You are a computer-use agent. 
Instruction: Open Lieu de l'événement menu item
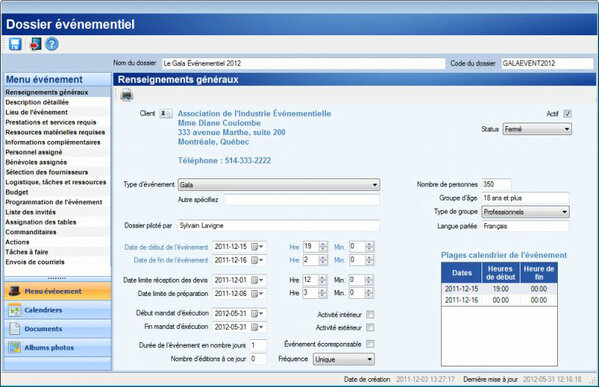click(57, 112)
